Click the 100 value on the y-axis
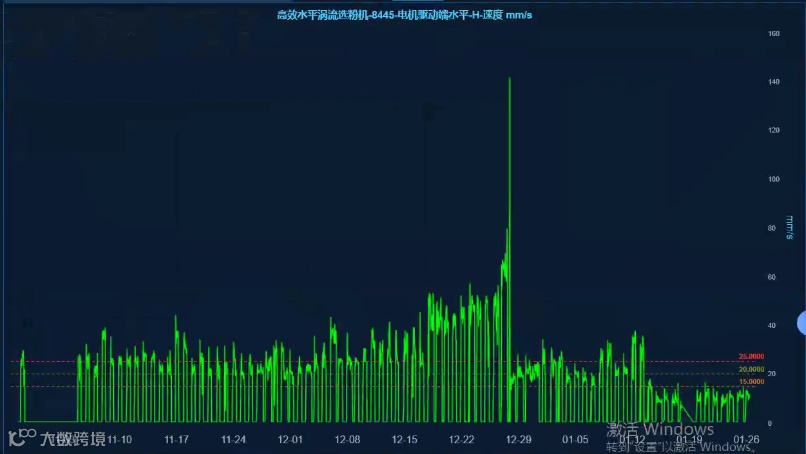The width and height of the screenshot is (806, 454). coord(774,179)
